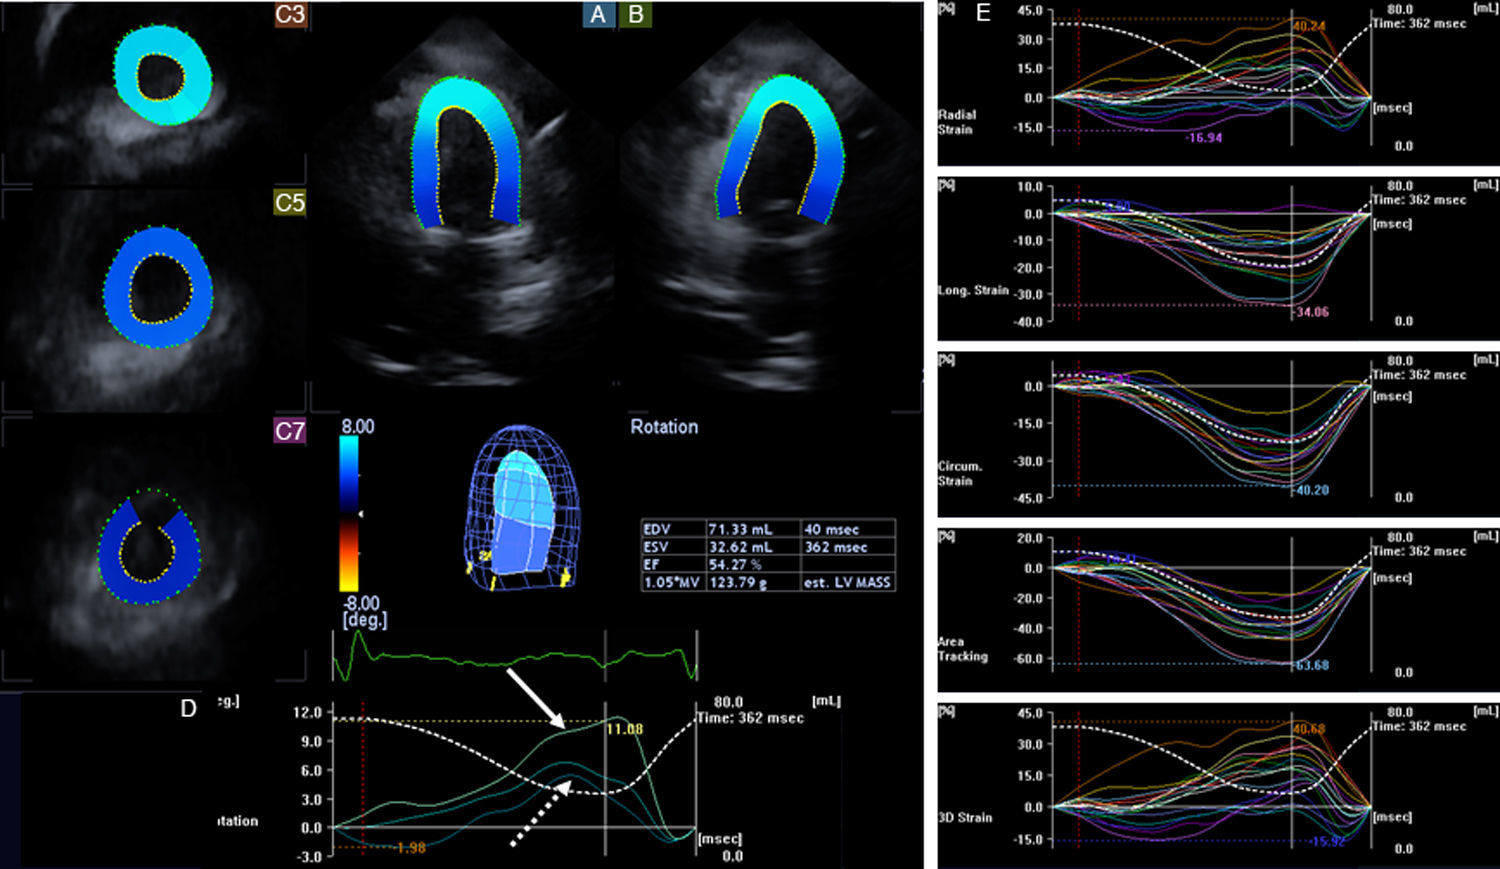Click the -34.06 longitudinal strain peak value

[x=1310, y=312]
